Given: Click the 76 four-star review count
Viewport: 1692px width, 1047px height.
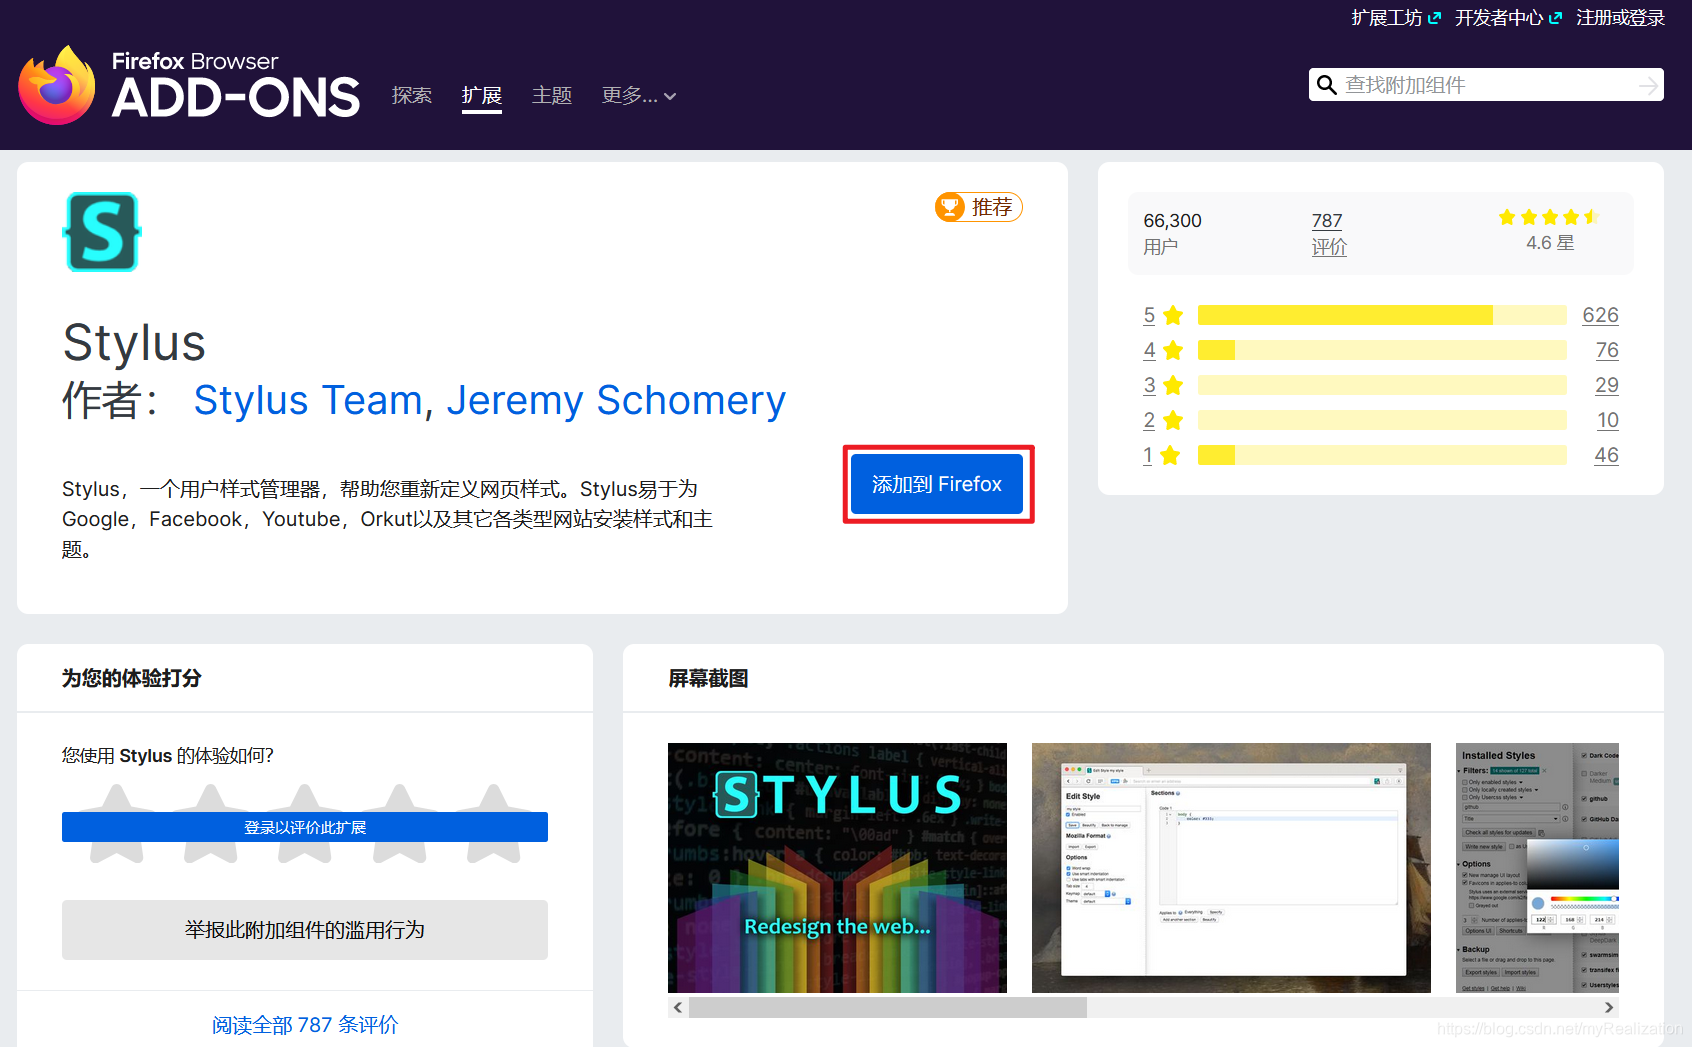Looking at the screenshot, I should pyautogui.click(x=1607, y=350).
